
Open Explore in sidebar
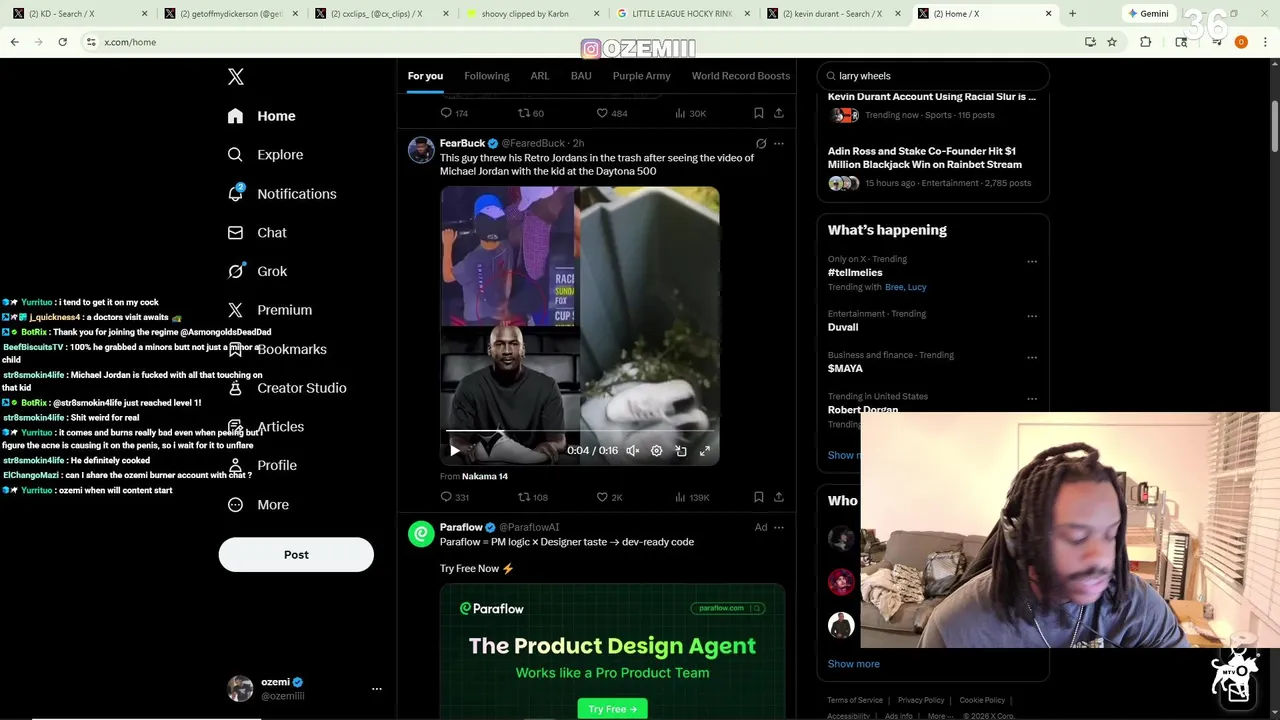pyautogui.click(x=265, y=155)
